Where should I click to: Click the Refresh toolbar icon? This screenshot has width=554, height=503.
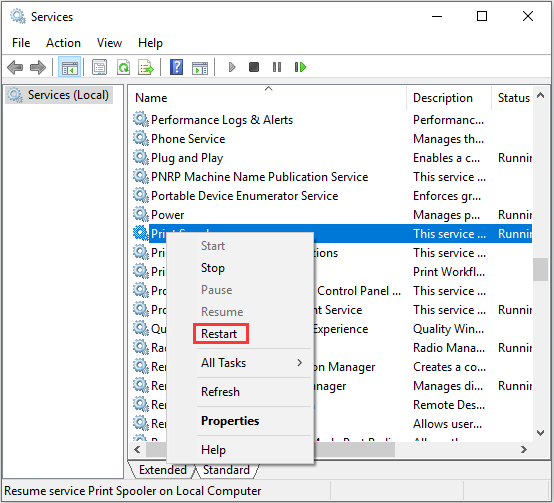[123, 67]
